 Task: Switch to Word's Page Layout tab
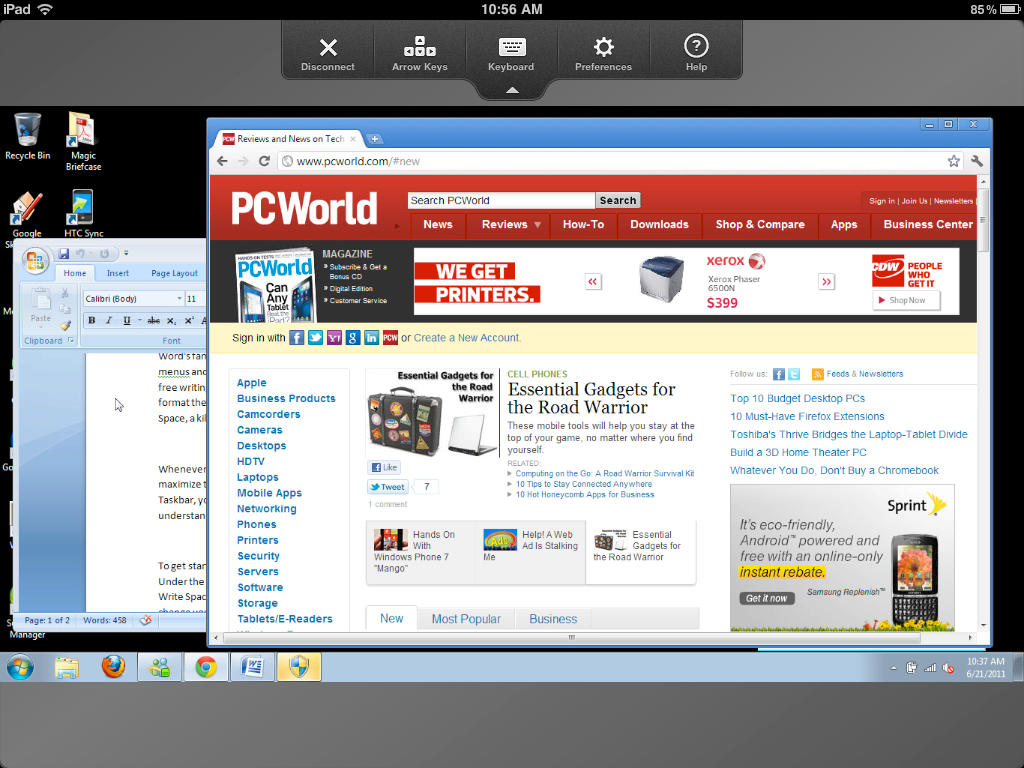click(174, 273)
